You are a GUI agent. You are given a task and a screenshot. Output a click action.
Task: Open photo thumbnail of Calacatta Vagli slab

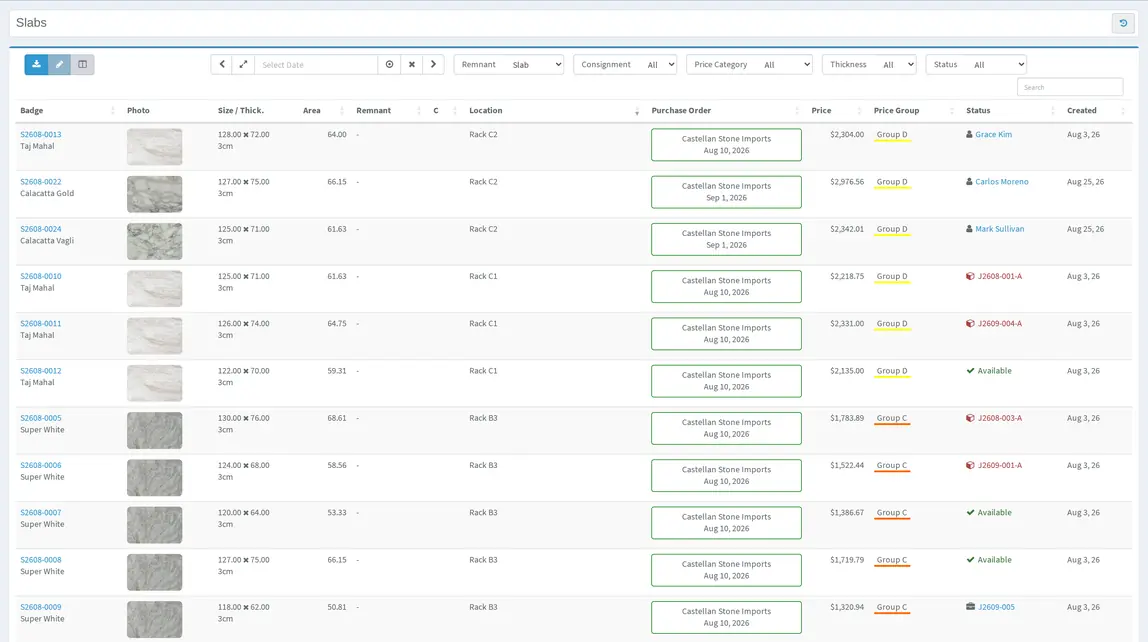[154, 242]
